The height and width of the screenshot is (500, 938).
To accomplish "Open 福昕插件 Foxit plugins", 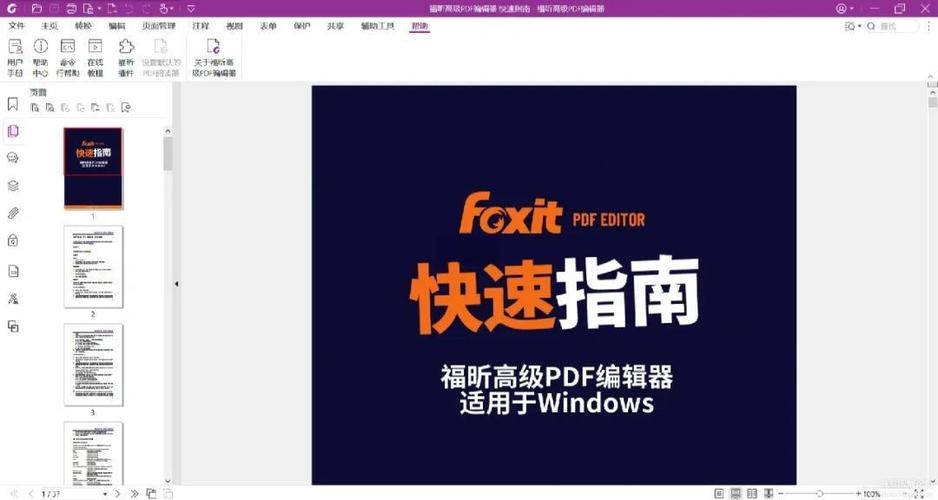I will 126,58.
